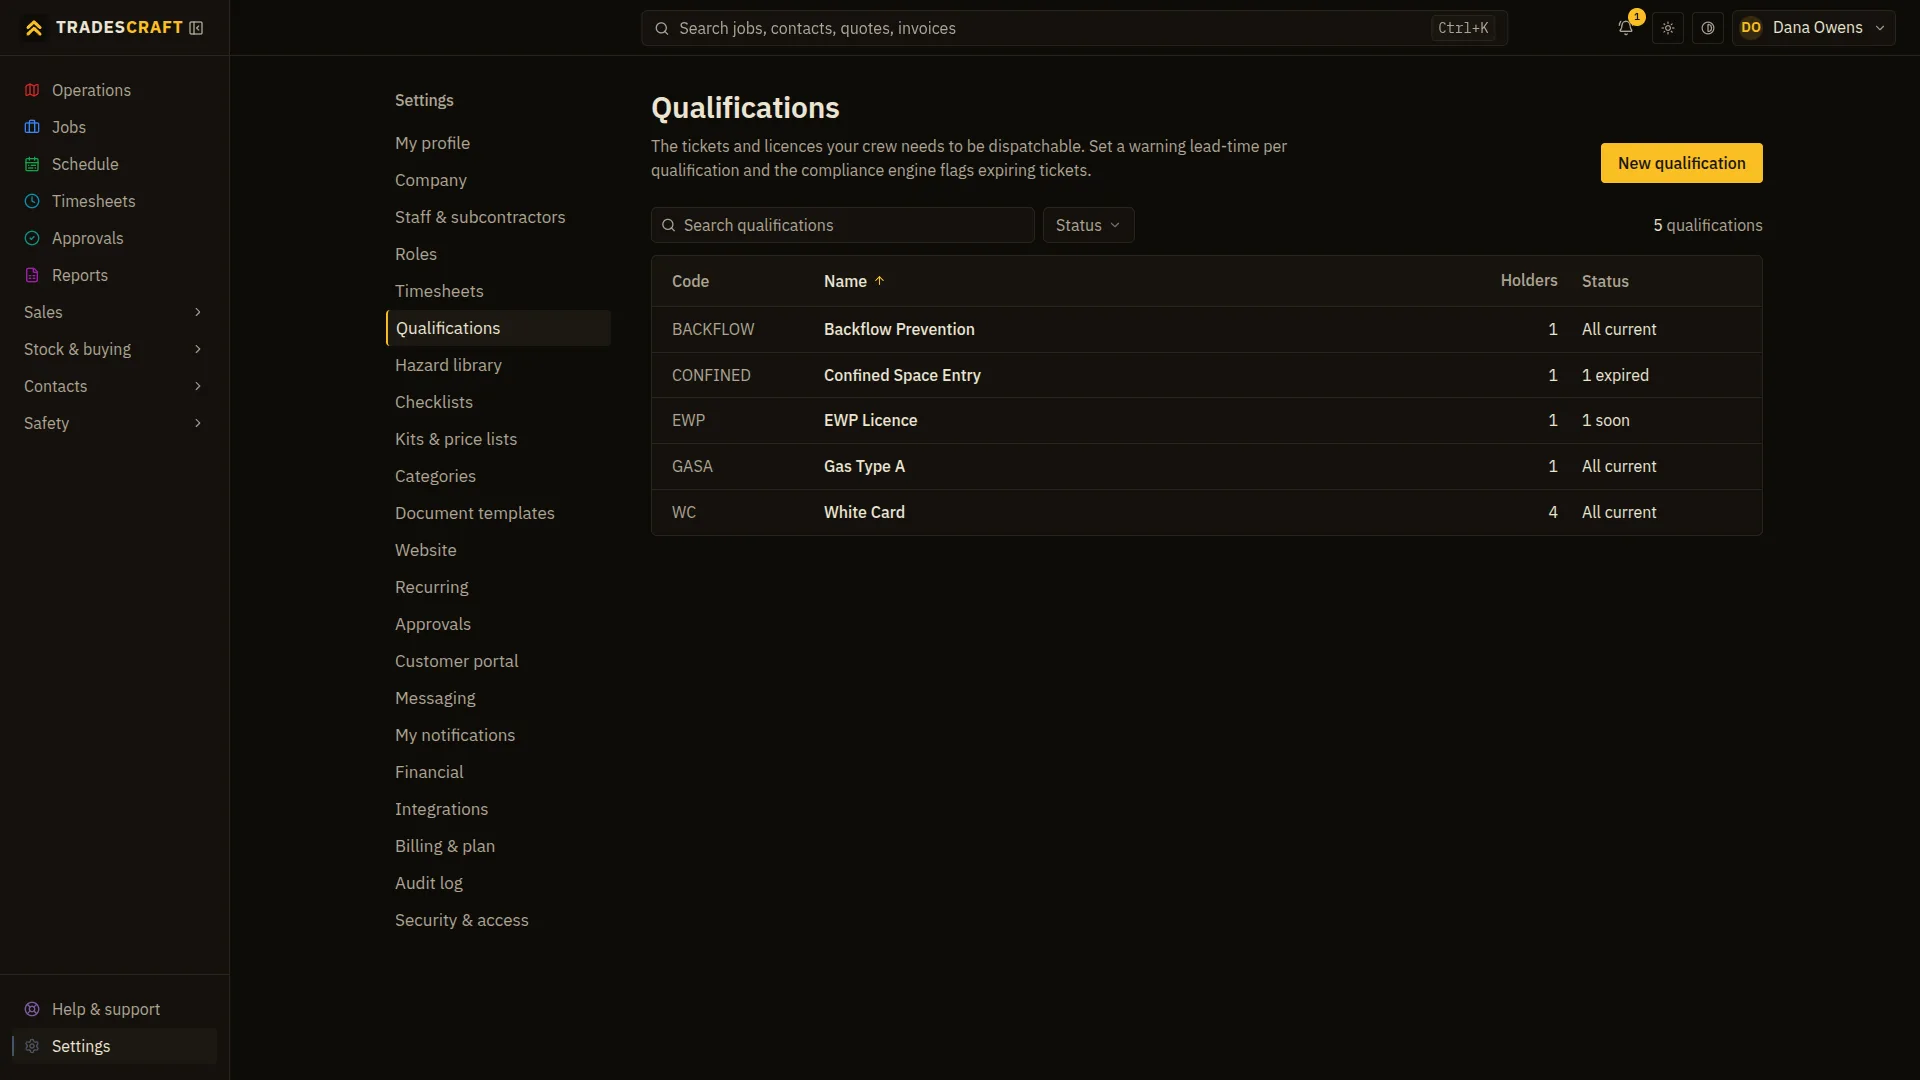Click the magnifier icon in Search qualifications
This screenshot has width=1920, height=1080.
click(669, 225)
